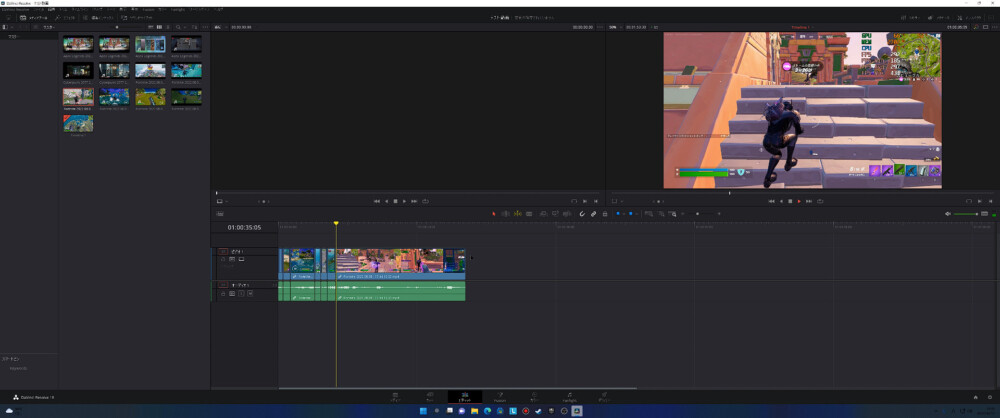1000x418 pixels.
Task: Click the yellow-highlighted edit mode tool
Action: click(518, 214)
